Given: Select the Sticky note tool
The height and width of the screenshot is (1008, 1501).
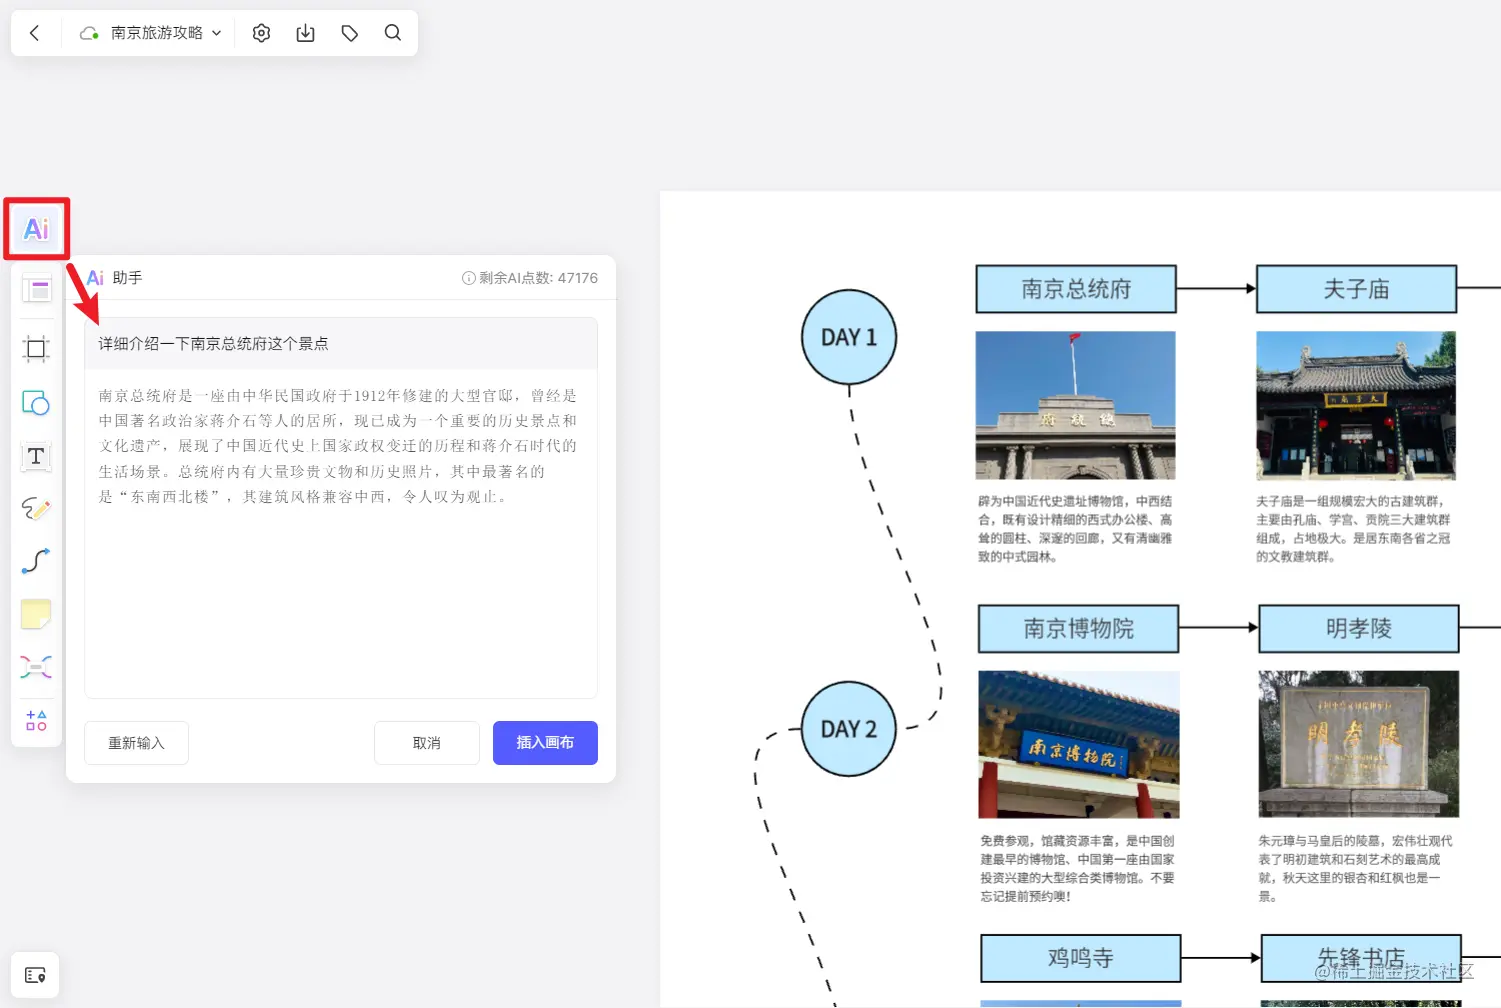Looking at the screenshot, I should coord(36,613).
